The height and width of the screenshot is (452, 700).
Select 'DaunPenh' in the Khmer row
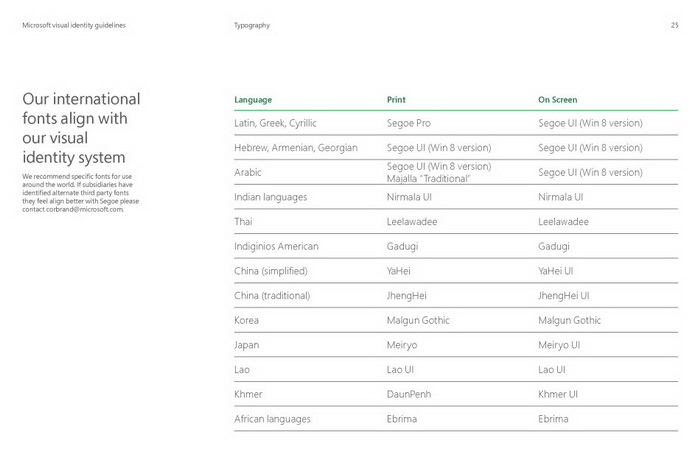pyautogui.click(x=408, y=394)
